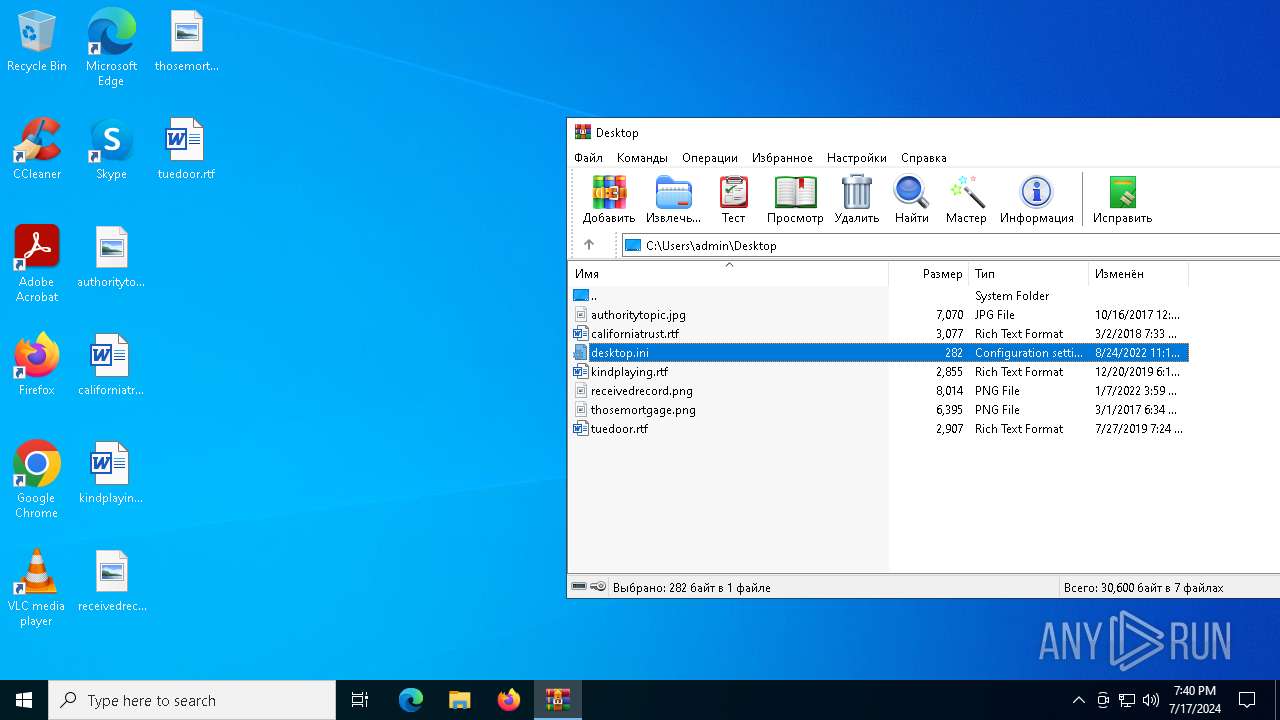Open Adobe Acrobat desktop shortcut

37,264
